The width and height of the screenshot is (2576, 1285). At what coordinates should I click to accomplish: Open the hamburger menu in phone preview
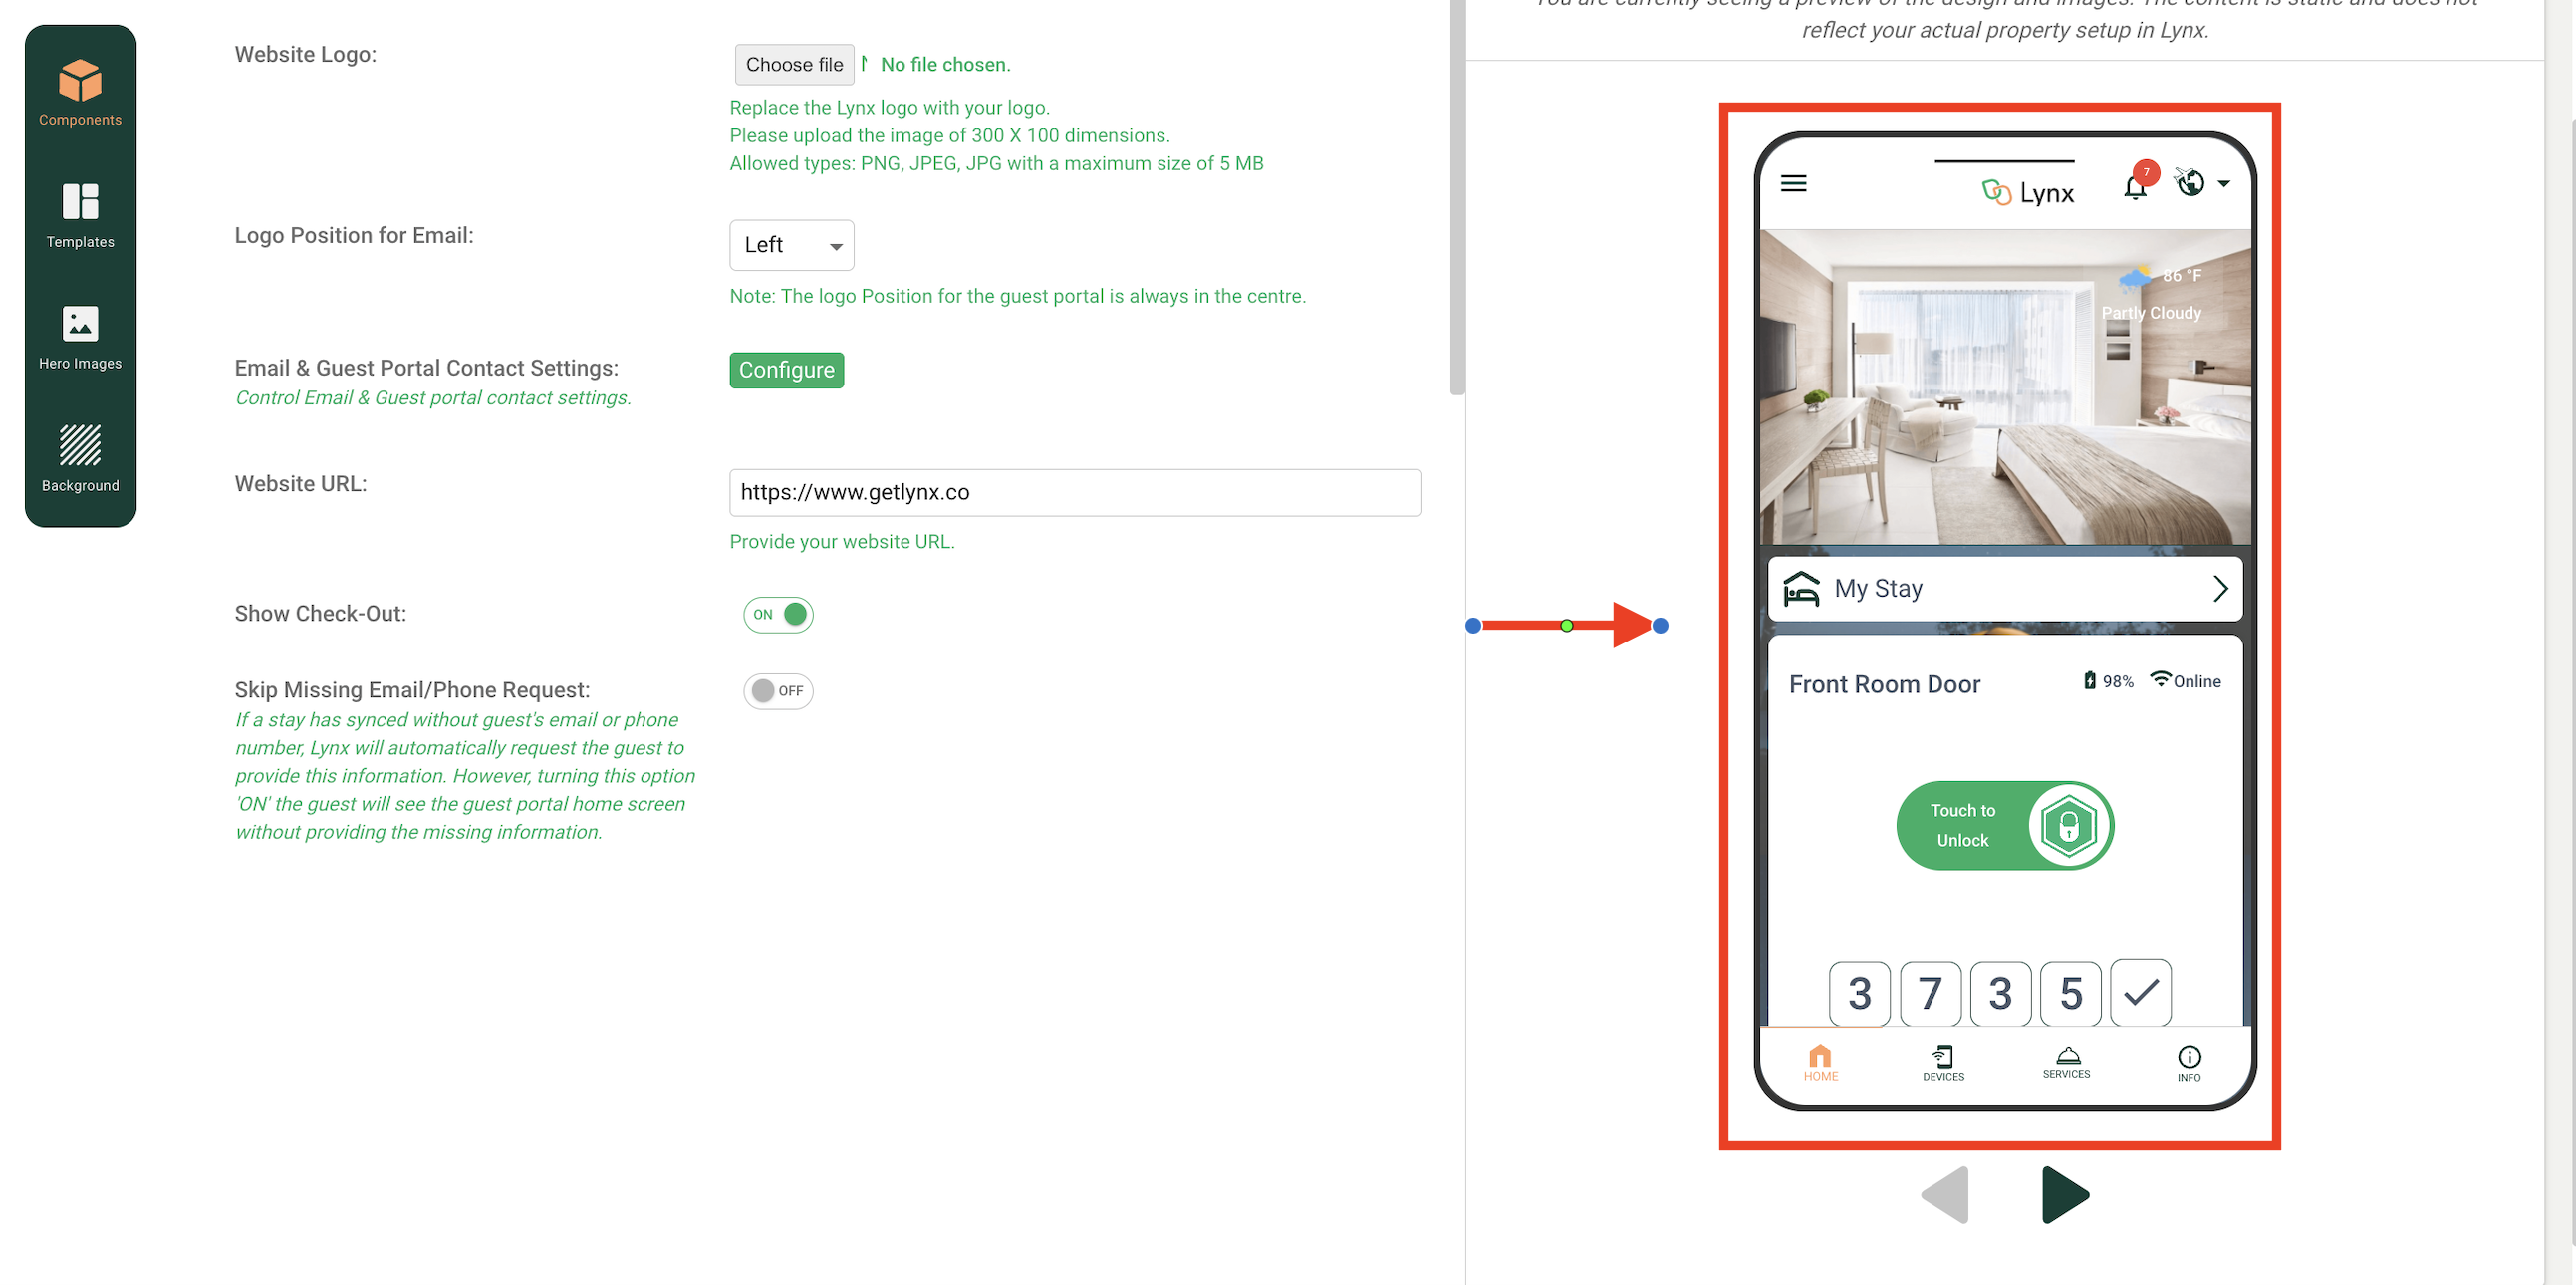[x=1793, y=183]
